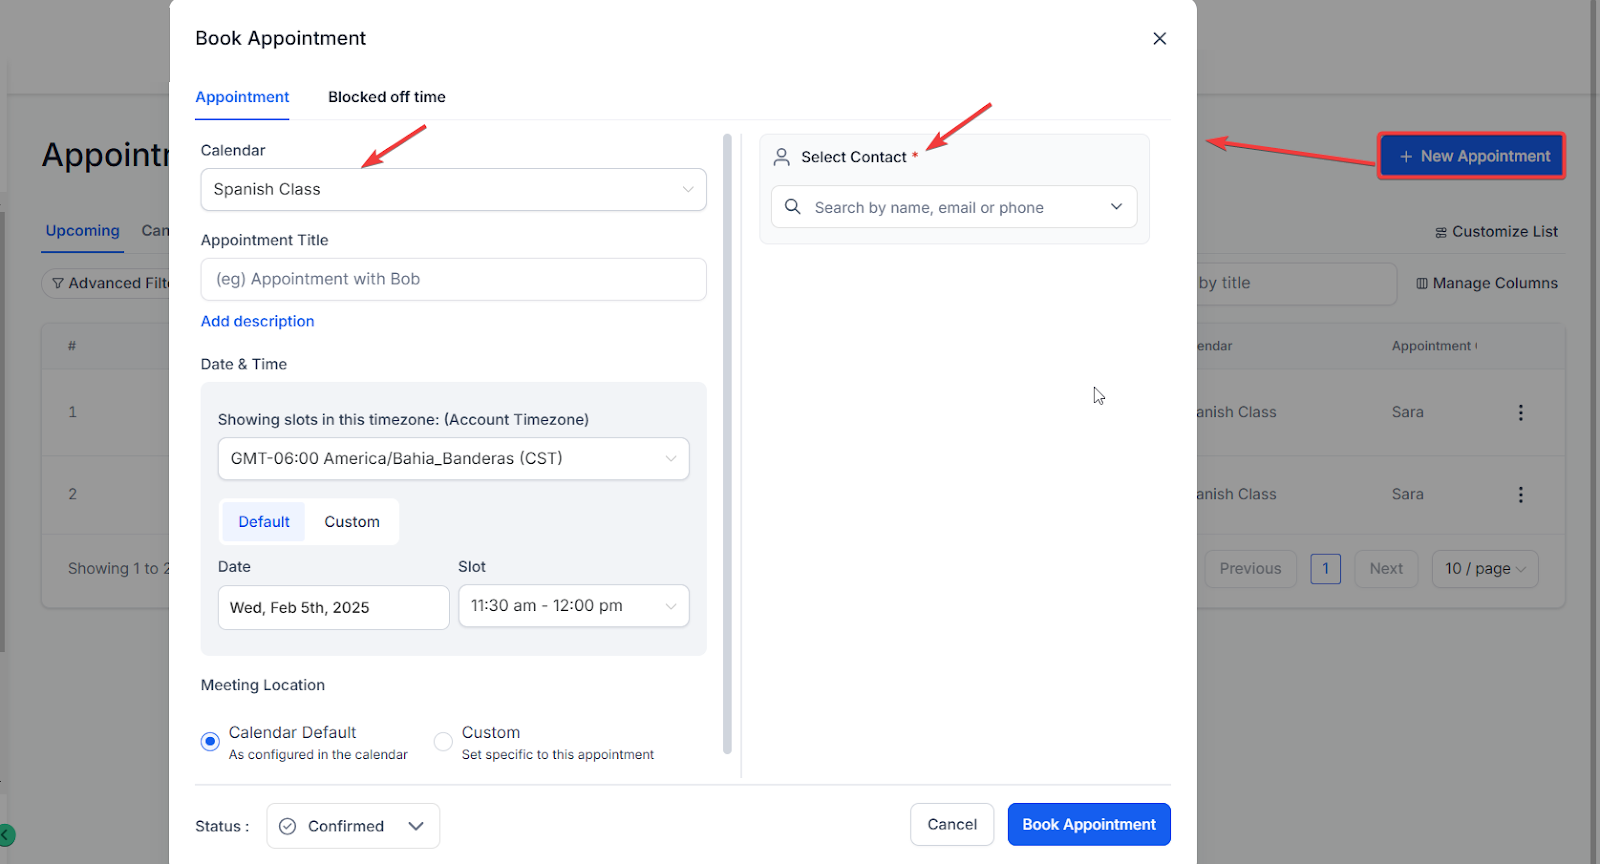Click the Manage Columns icon
Viewport: 1600px width, 864px height.
pyautogui.click(x=1421, y=284)
